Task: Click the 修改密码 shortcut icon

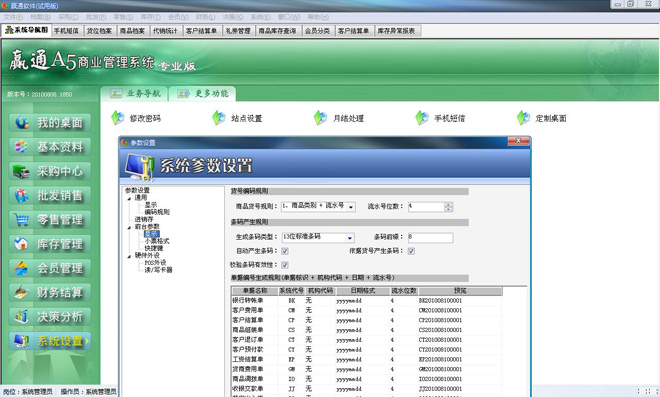Action: (118, 118)
